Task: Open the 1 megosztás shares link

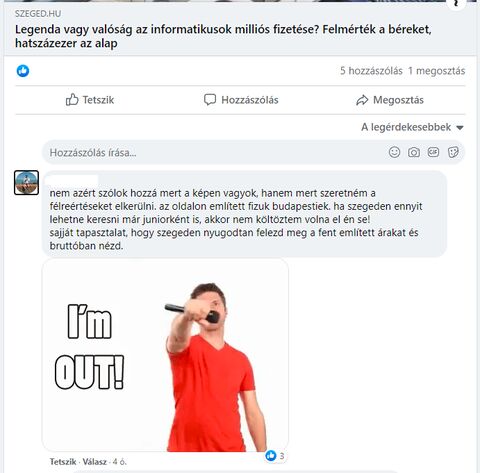Action: 437,71
